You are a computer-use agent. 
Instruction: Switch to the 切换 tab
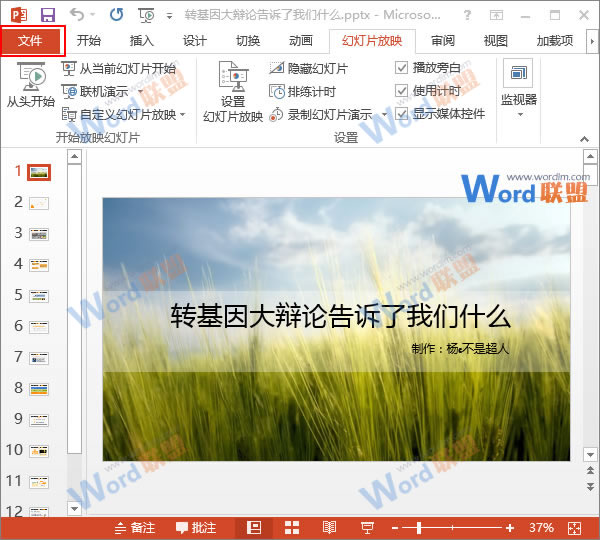(x=248, y=41)
